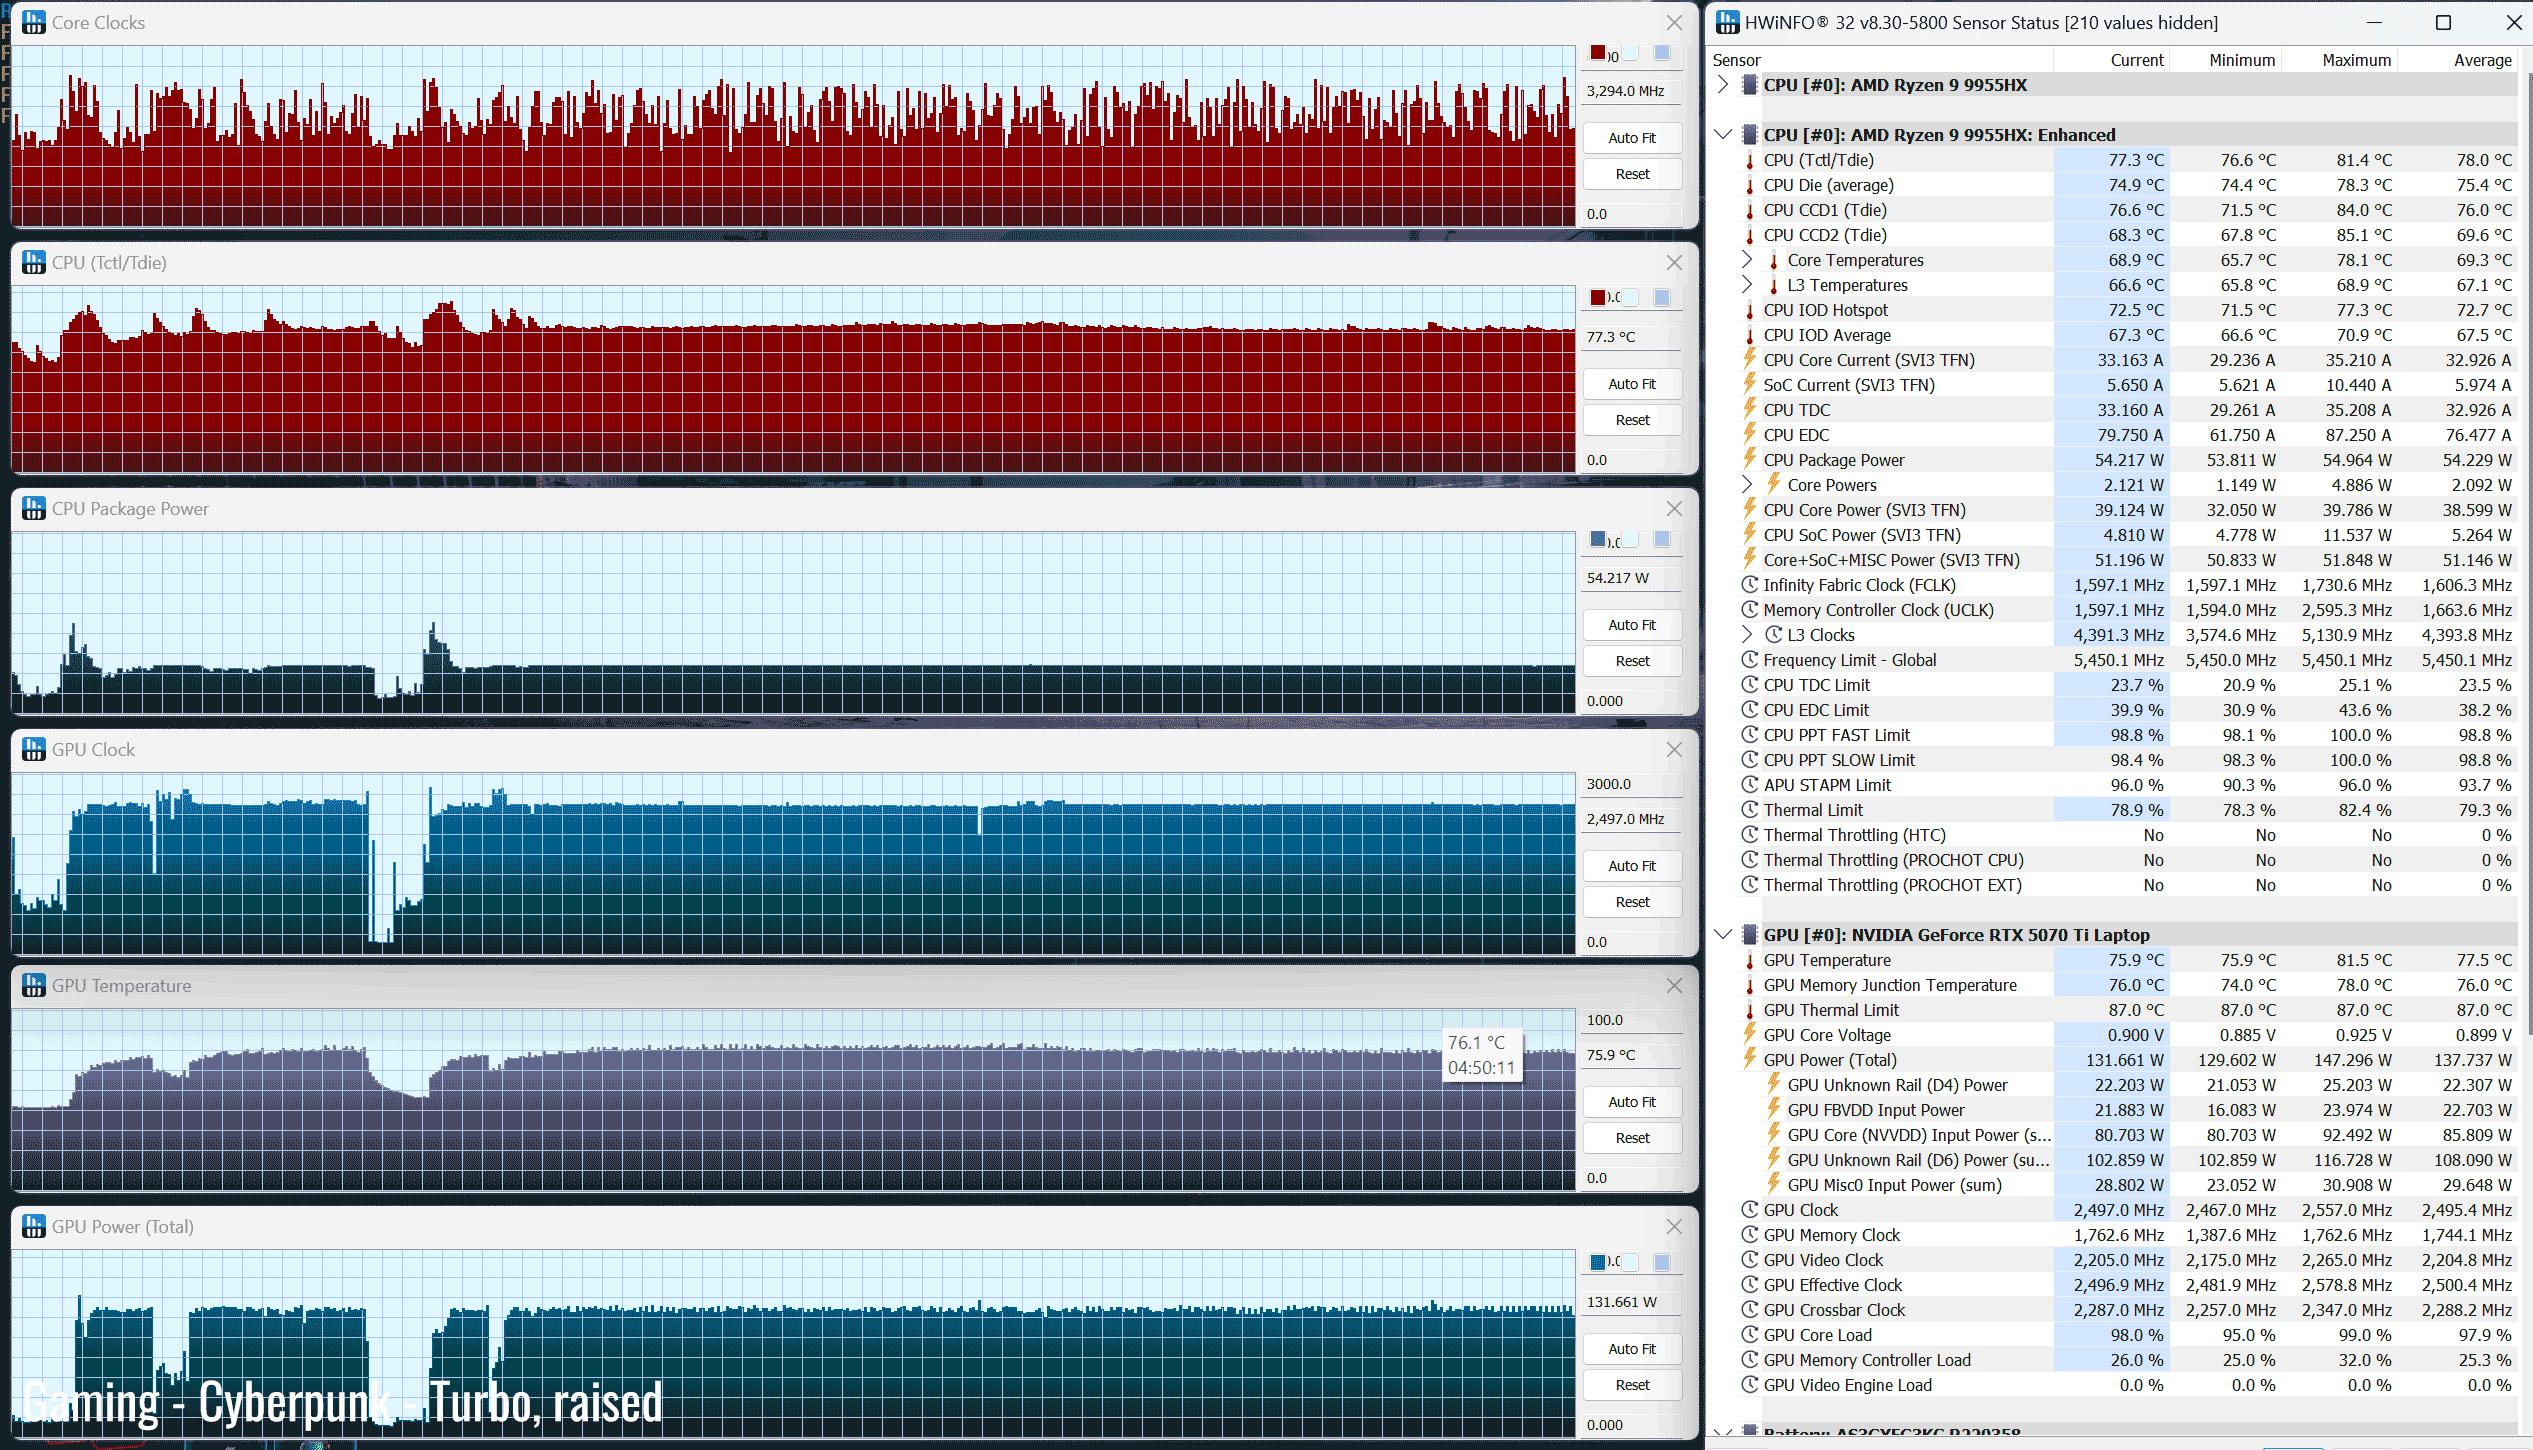Image resolution: width=2533 pixels, height=1450 pixels.
Task: Collapse the GPU NVIDIA GeForce RTX 5070 Ti section
Action: [1723, 935]
